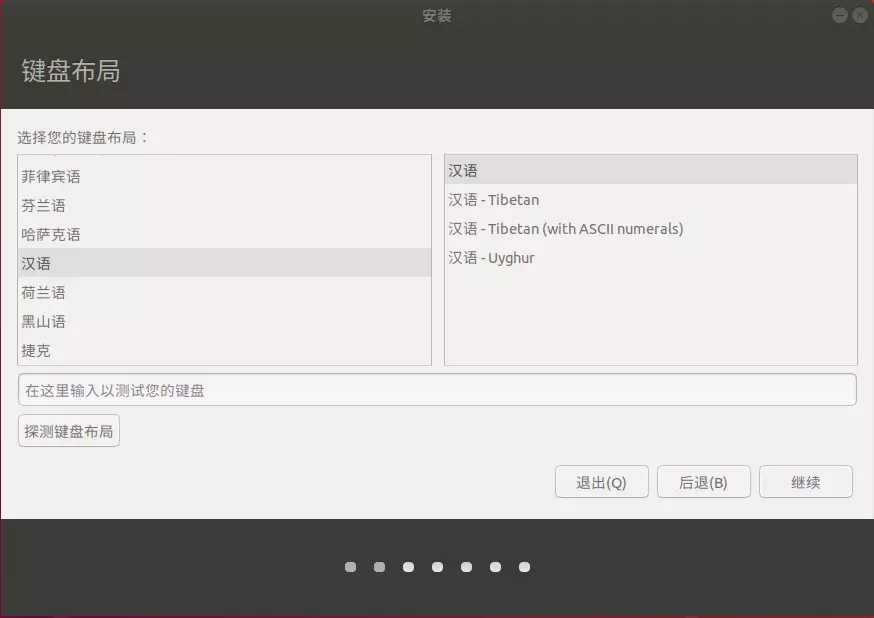Screen dimensions: 874x618
Task: Click the last progress dot at bottom
Action: 524,567
